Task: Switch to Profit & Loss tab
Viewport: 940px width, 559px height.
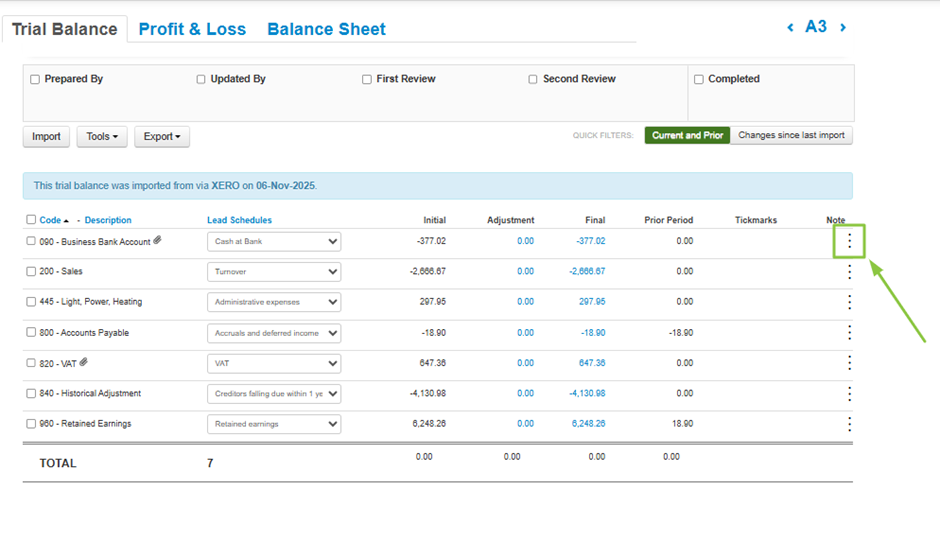Action: [192, 29]
